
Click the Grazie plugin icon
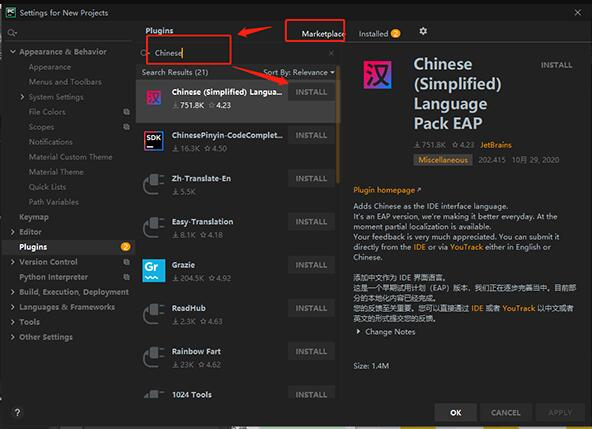pyautogui.click(x=154, y=270)
